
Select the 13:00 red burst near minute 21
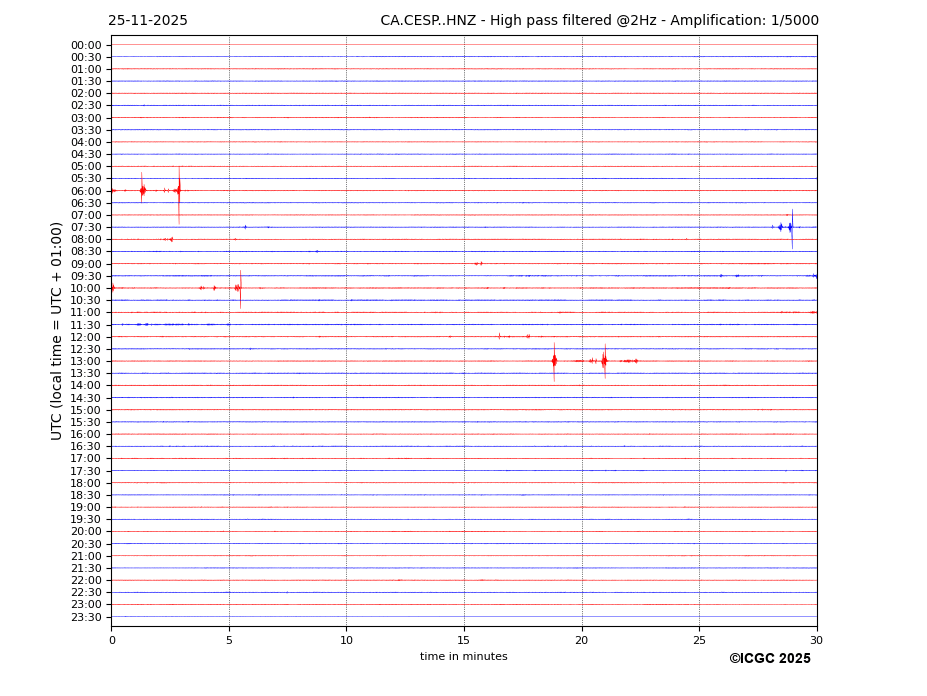click(x=604, y=361)
